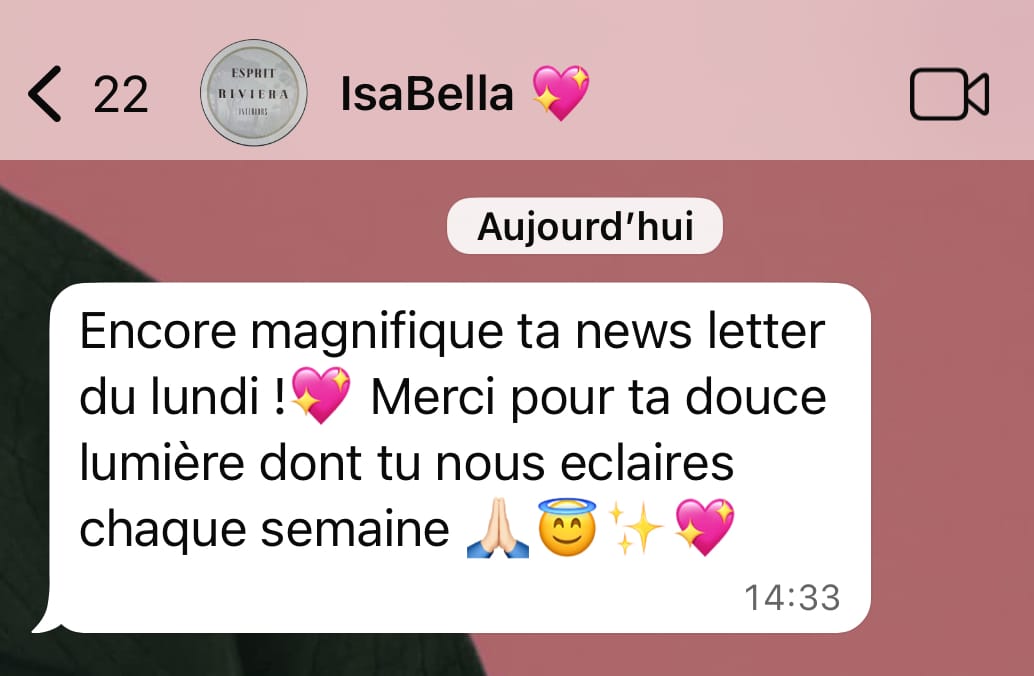The height and width of the screenshot is (676, 1034).
Task: Tap the halo smiley emoji in message
Action: 567,528
